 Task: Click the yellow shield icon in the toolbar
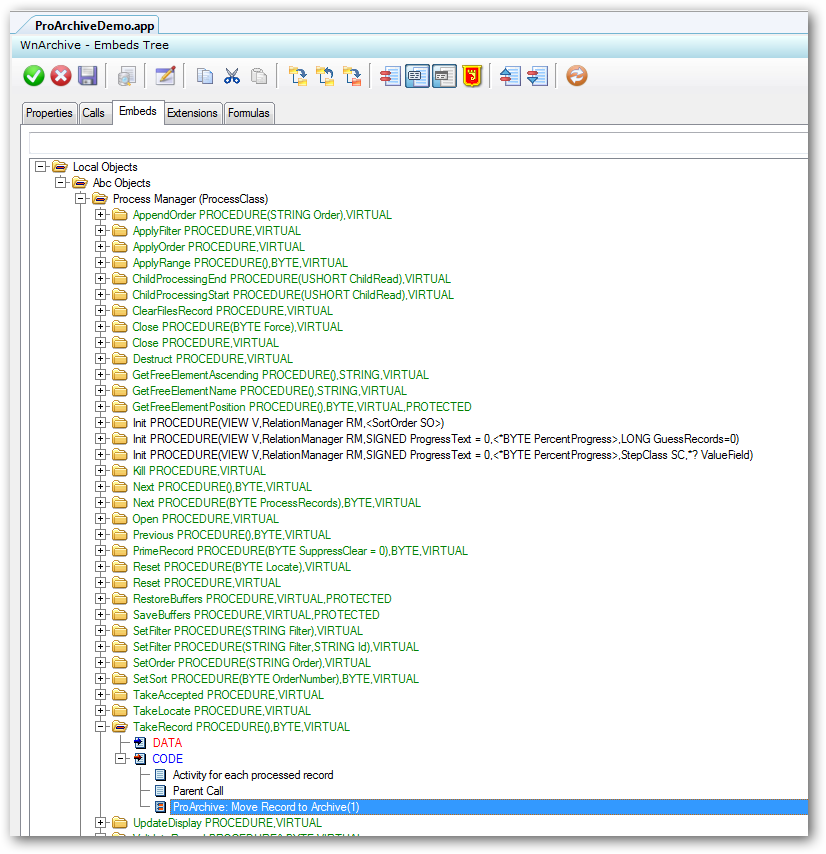(470, 75)
